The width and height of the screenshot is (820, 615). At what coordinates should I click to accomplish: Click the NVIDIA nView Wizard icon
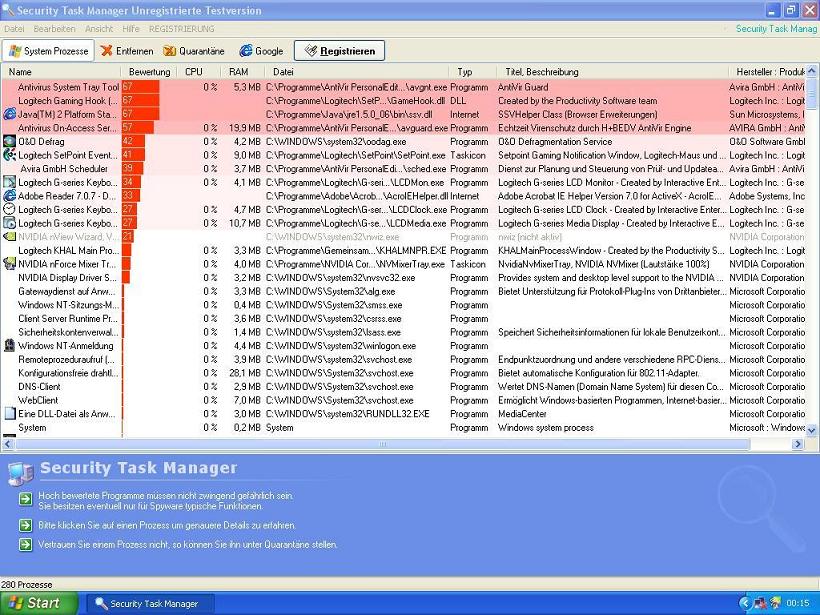pyautogui.click(x=9, y=236)
